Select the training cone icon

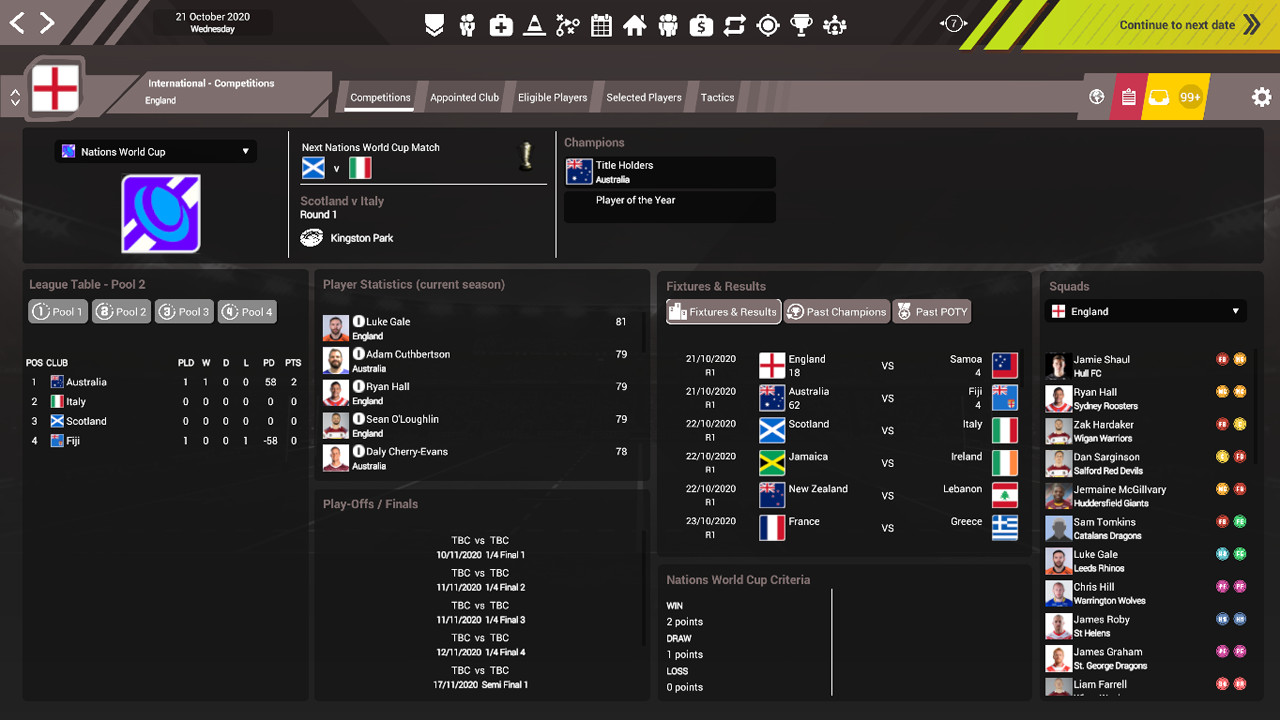[534, 24]
